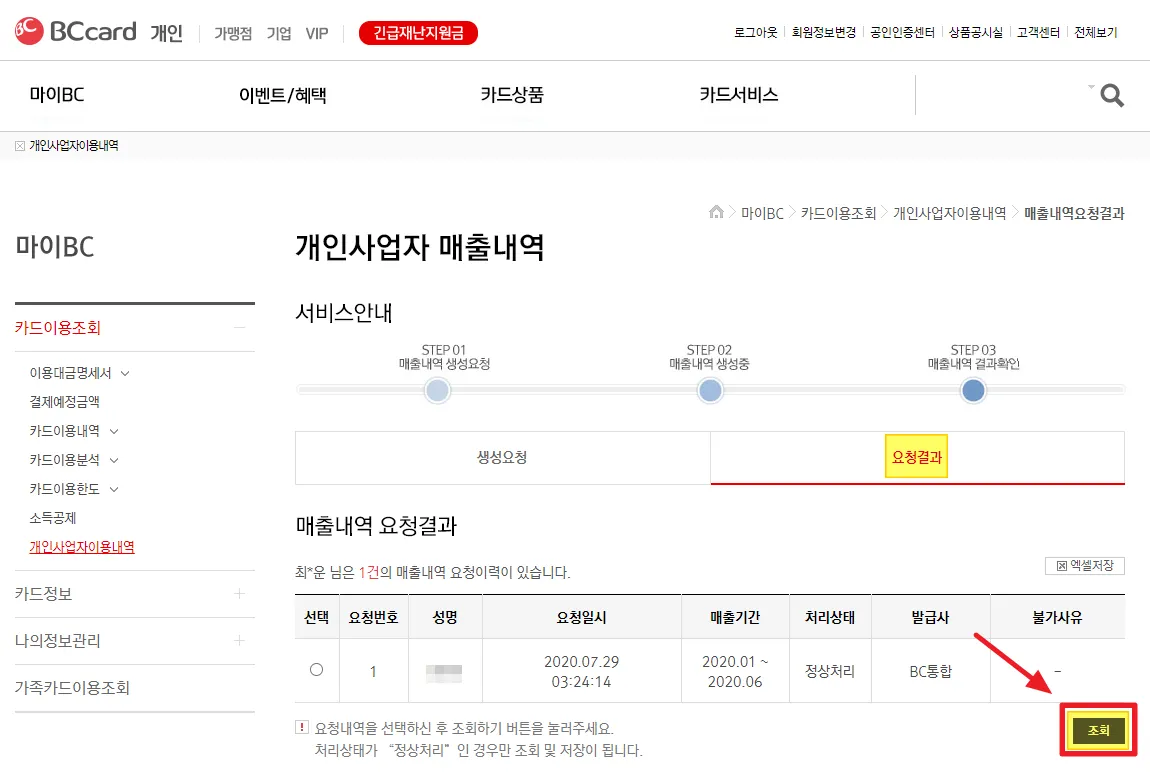Click the Excel icon in 엑셀저장 button

tap(1061, 565)
